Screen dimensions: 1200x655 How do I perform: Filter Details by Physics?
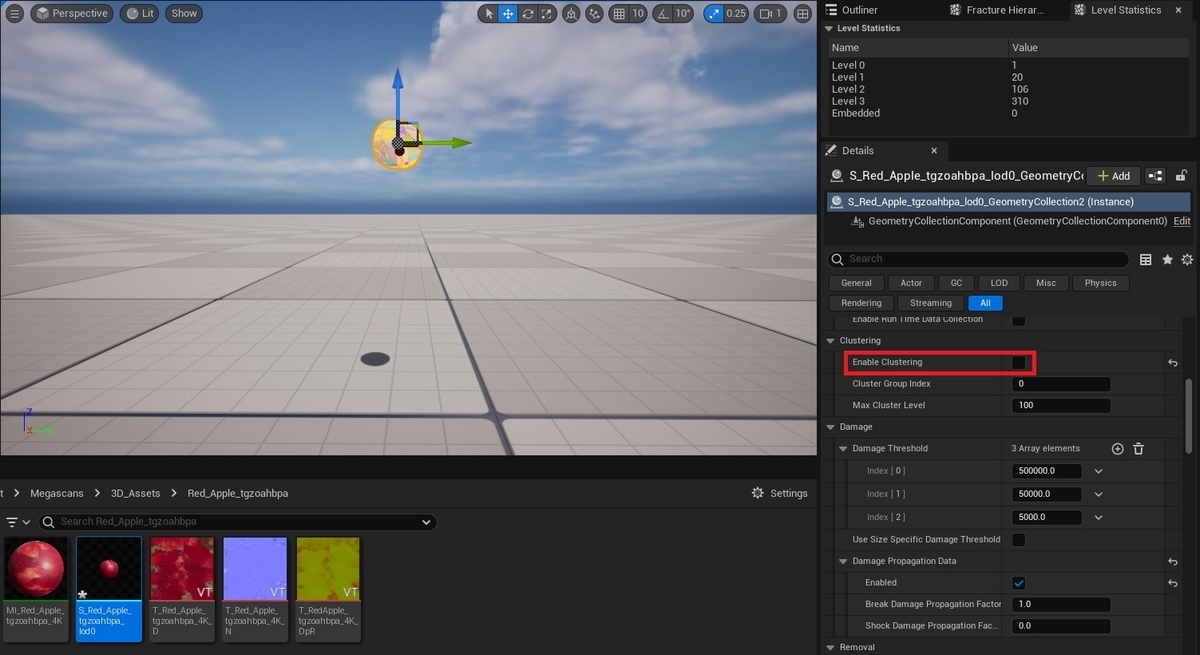click(x=1100, y=283)
